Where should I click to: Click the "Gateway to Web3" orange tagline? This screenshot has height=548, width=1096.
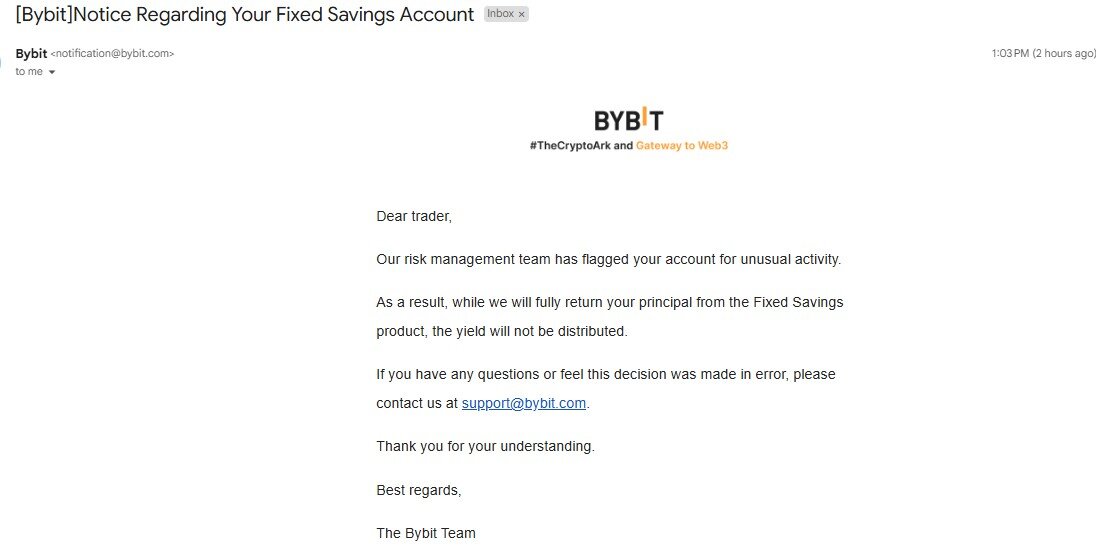pyautogui.click(x=682, y=146)
